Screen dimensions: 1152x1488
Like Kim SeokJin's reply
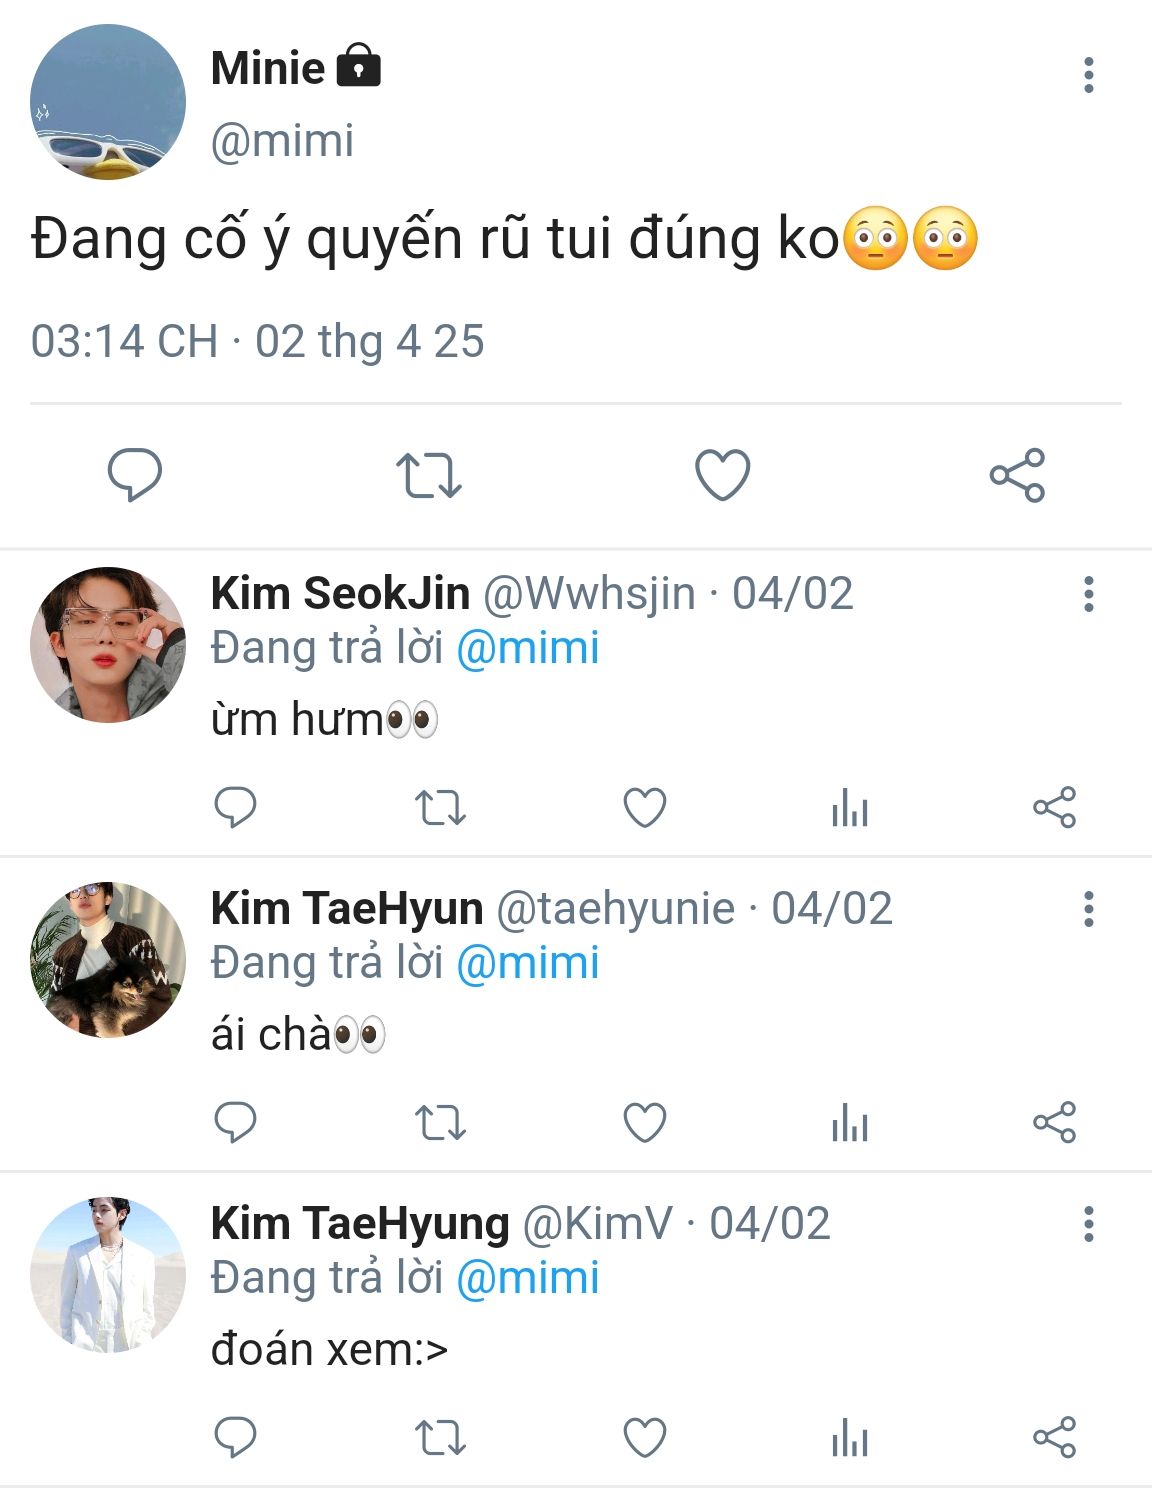(645, 807)
